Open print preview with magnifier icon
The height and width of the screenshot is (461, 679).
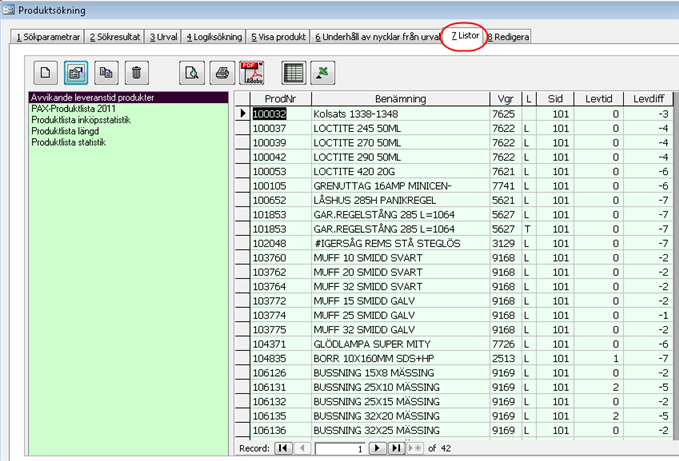tap(193, 72)
